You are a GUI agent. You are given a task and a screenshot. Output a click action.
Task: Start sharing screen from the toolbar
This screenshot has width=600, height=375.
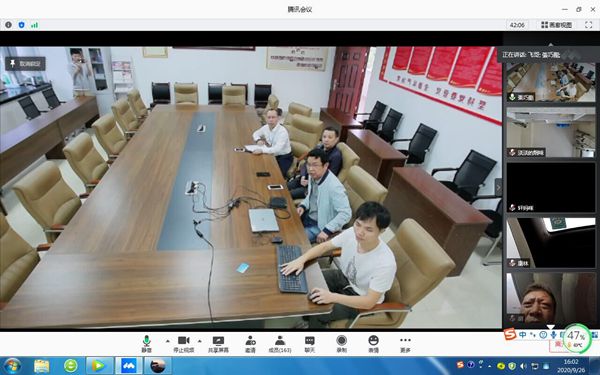[x=218, y=344]
